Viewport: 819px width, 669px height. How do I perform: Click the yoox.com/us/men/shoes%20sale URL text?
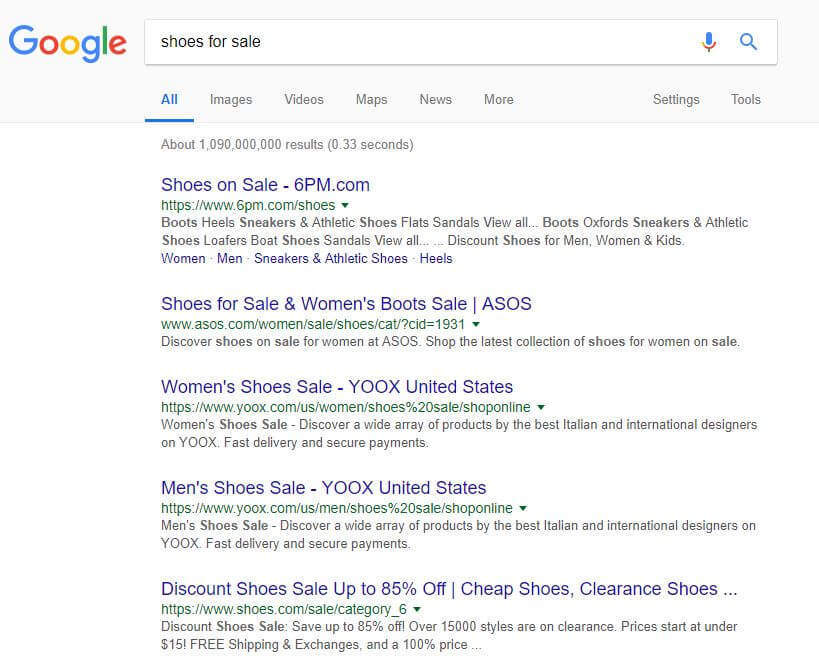pos(337,508)
